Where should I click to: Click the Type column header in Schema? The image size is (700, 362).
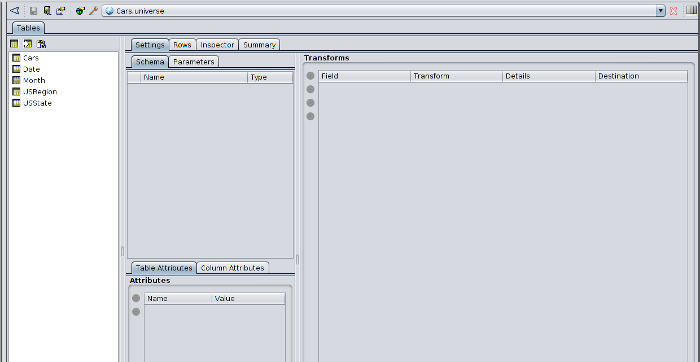270,77
